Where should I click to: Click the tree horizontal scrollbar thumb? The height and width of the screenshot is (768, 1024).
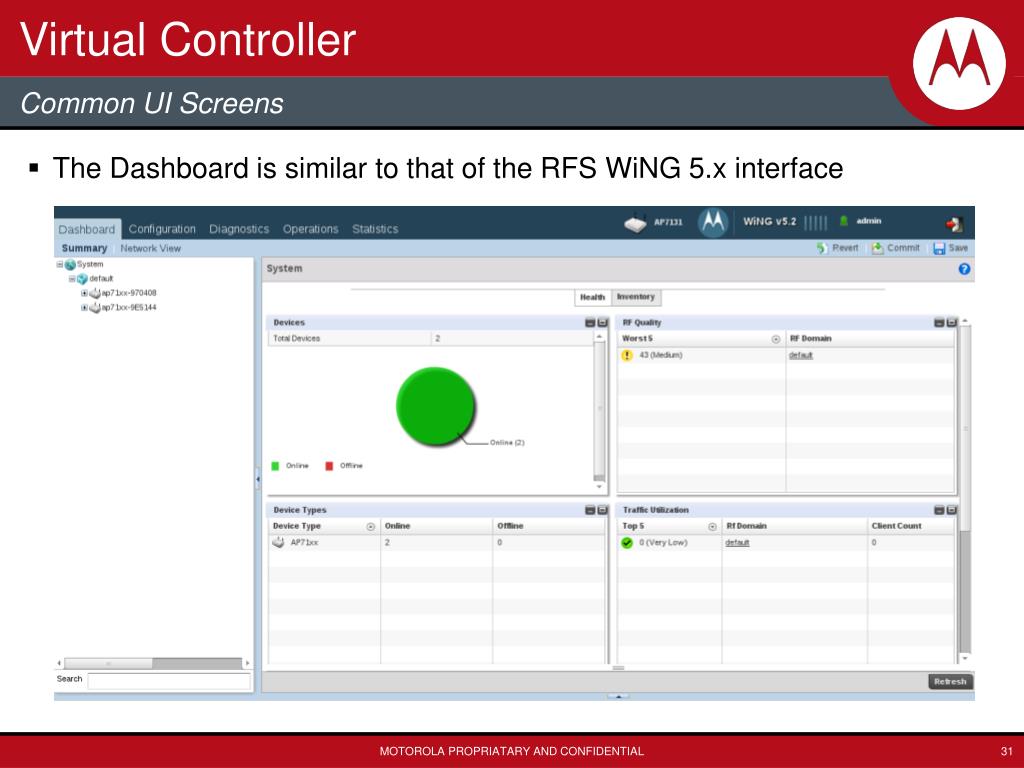point(108,663)
